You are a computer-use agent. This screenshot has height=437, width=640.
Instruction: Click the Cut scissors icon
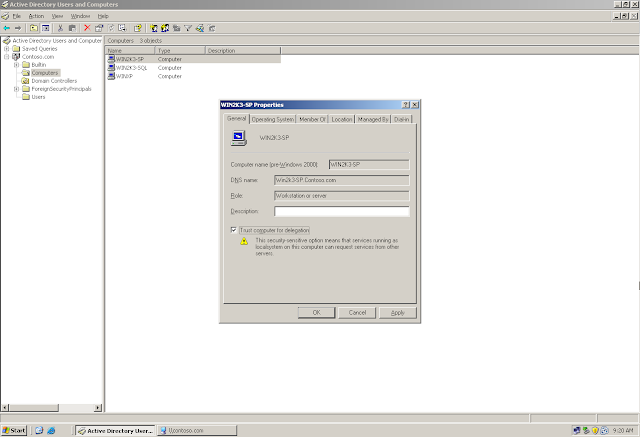60,28
